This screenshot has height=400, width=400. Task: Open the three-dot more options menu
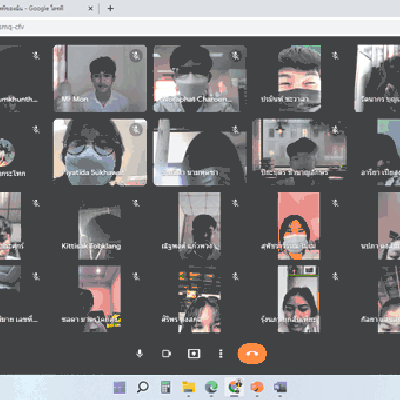pyautogui.click(x=220, y=353)
